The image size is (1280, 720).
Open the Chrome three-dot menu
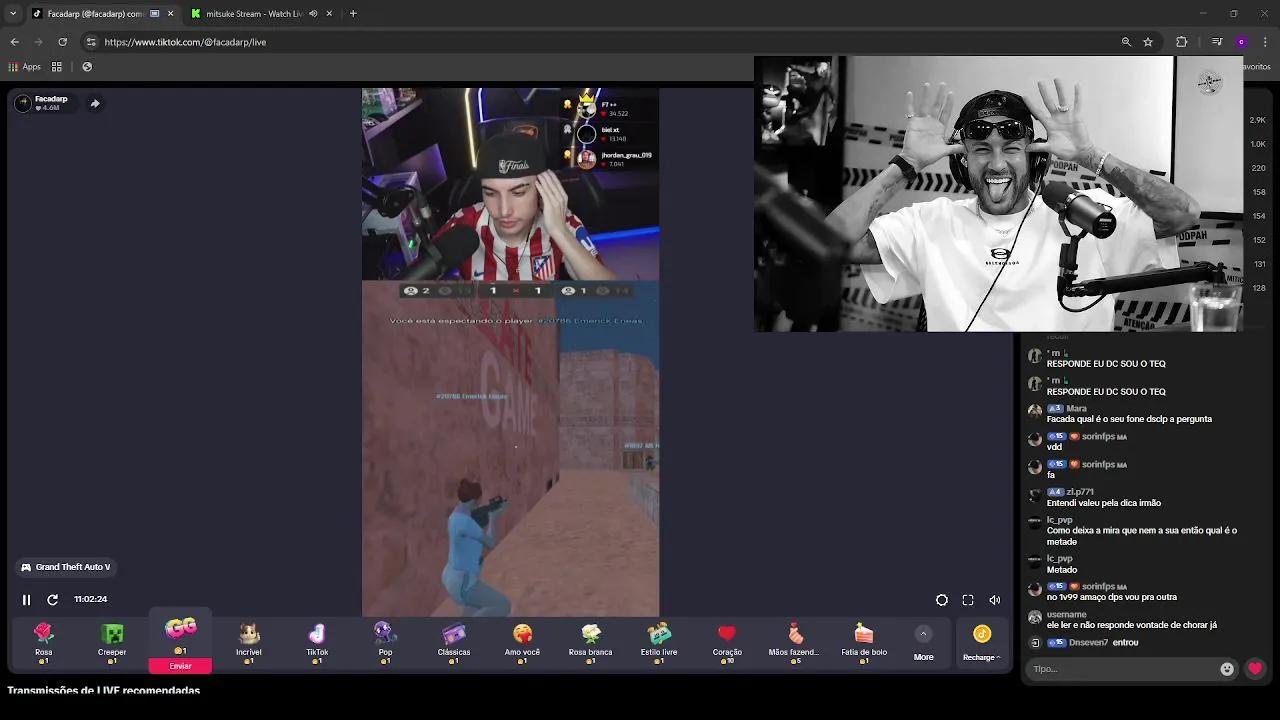pyautogui.click(x=1266, y=42)
